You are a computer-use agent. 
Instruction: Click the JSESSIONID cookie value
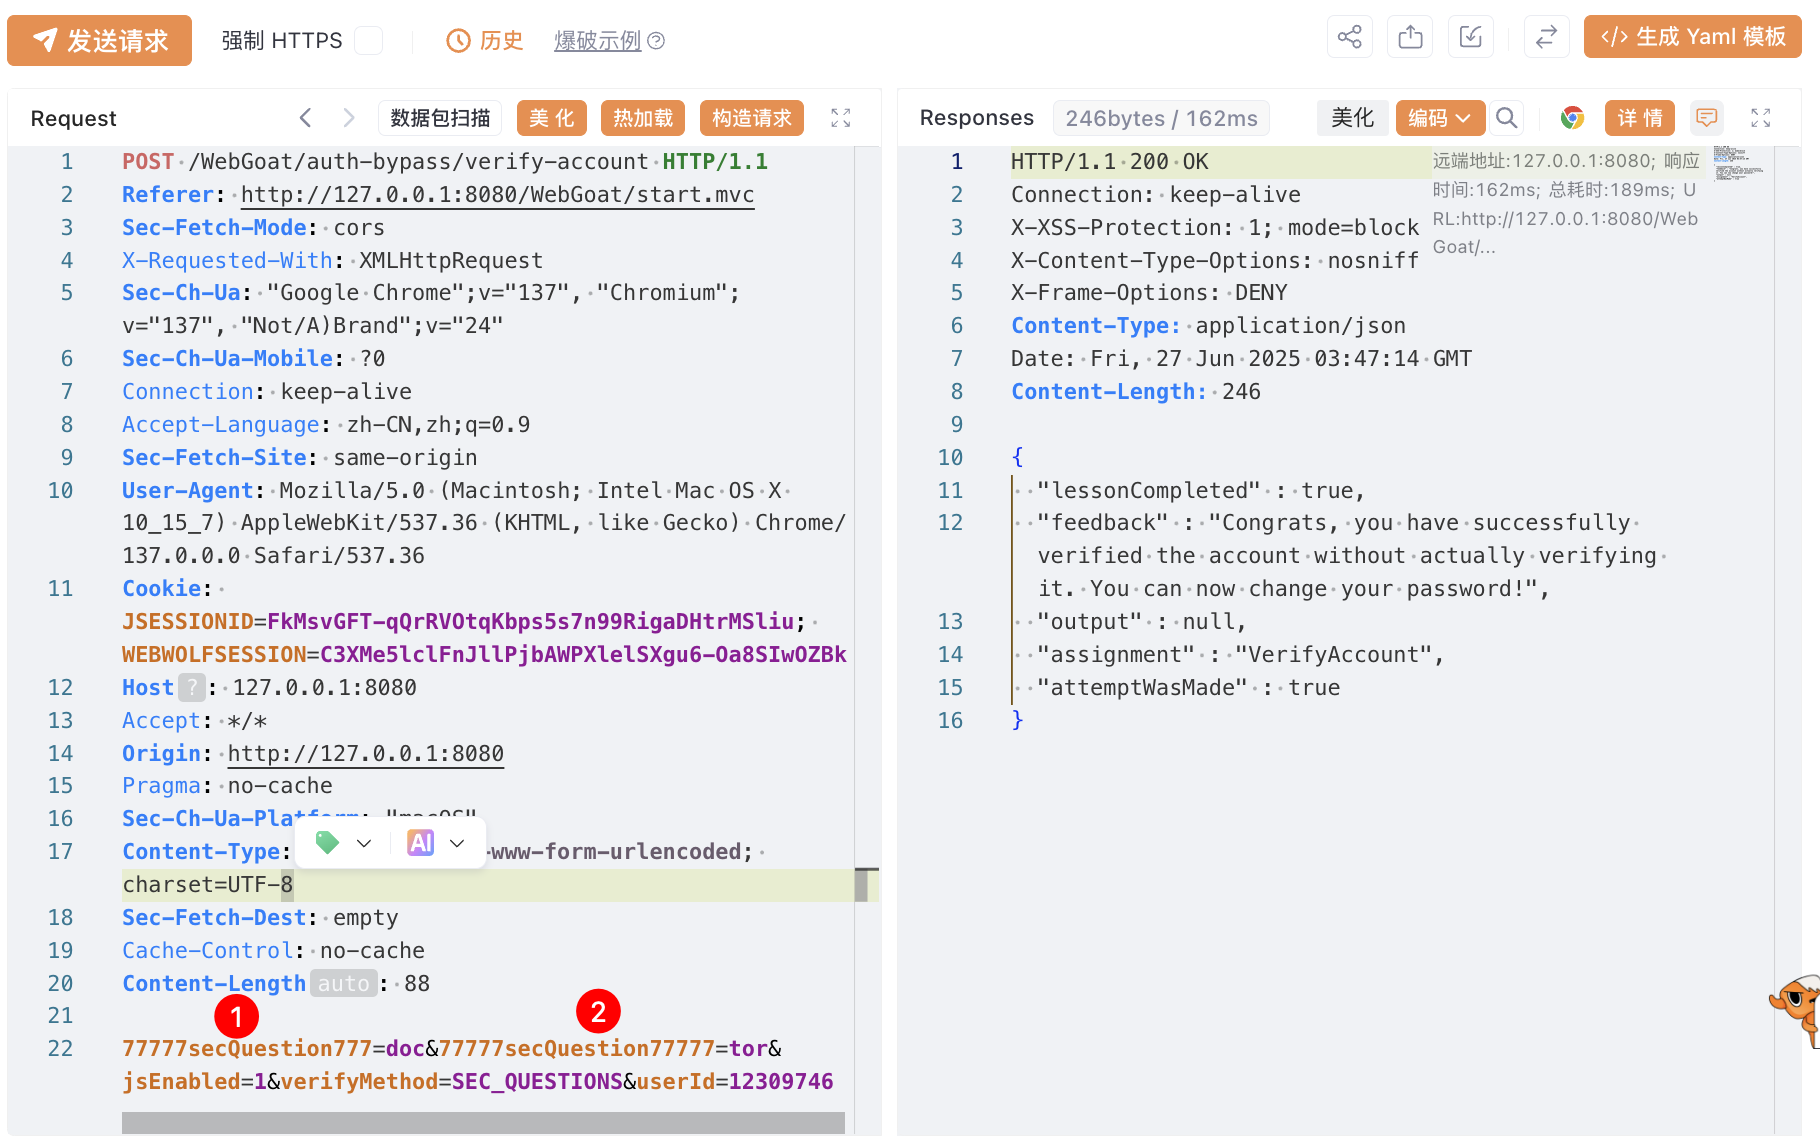[530, 622]
